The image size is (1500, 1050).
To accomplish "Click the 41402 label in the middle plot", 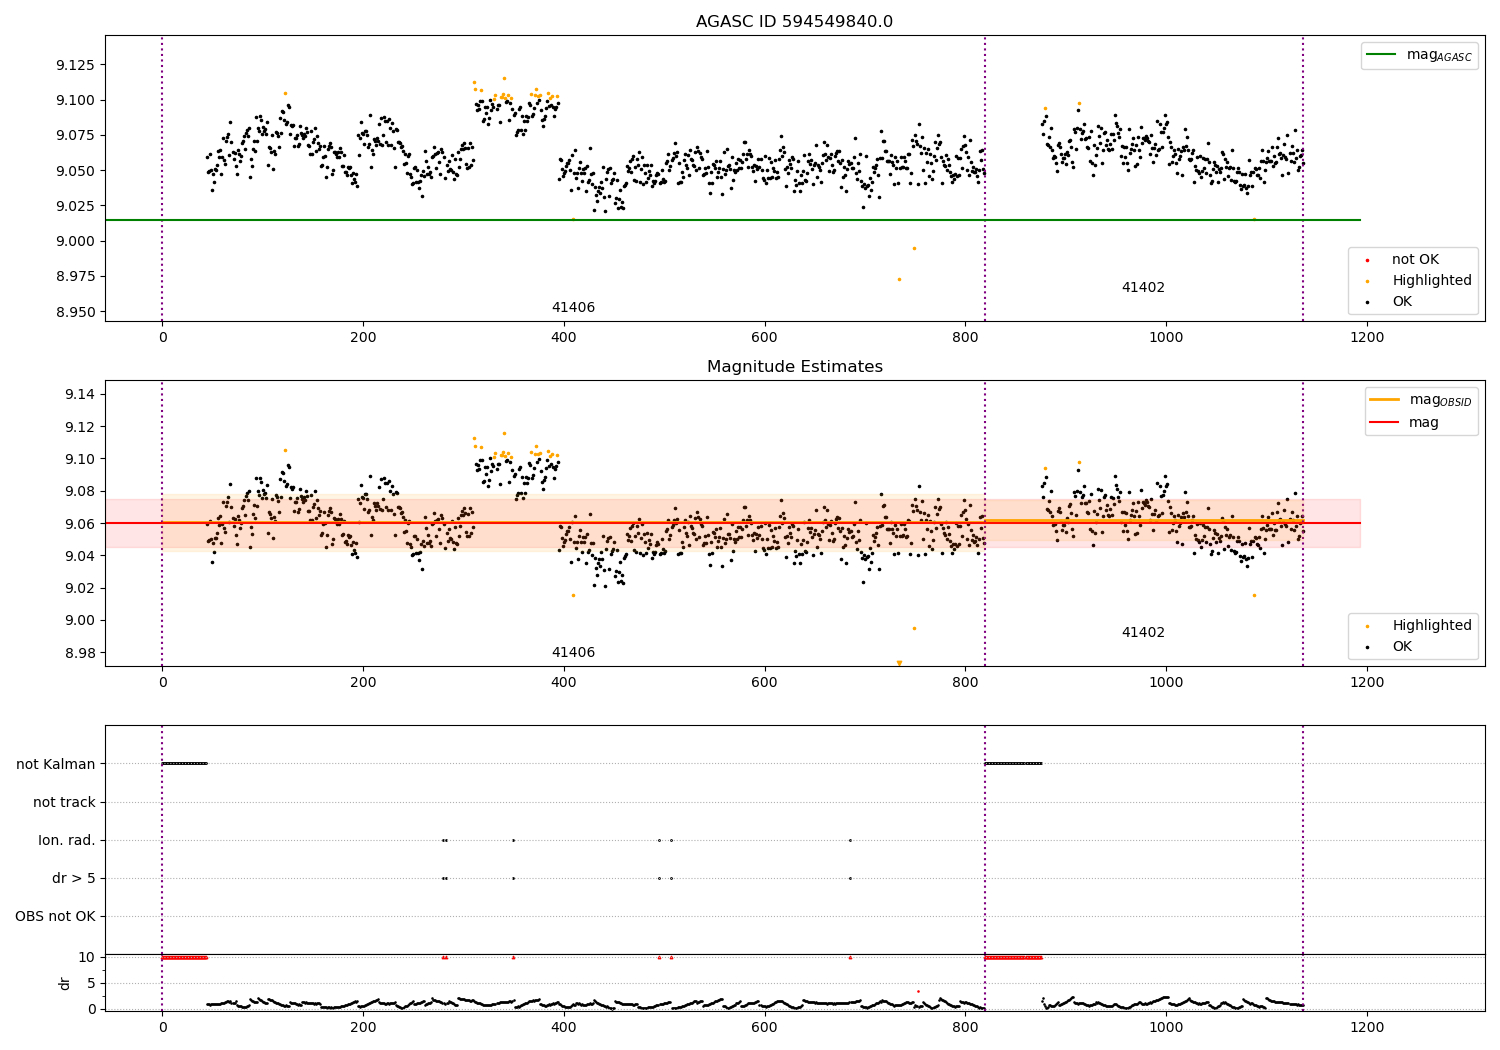I will (1143, 632).
